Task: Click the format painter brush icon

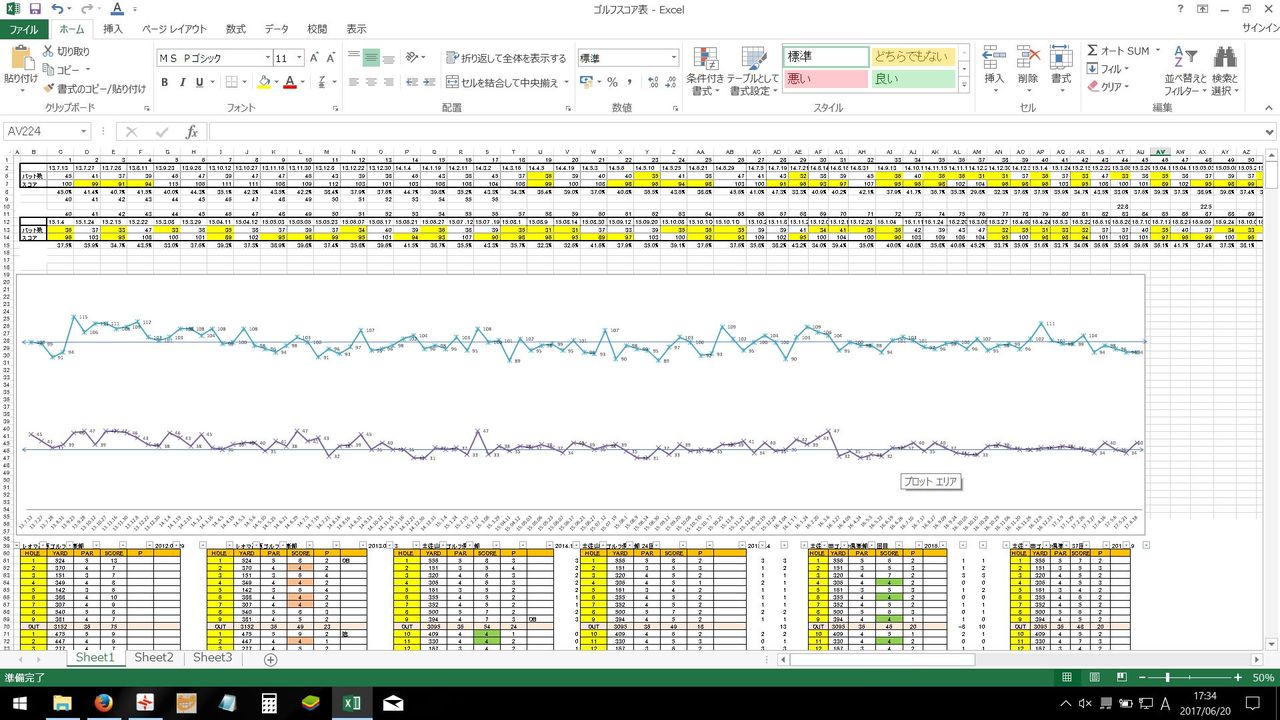Action: point(48,89)
